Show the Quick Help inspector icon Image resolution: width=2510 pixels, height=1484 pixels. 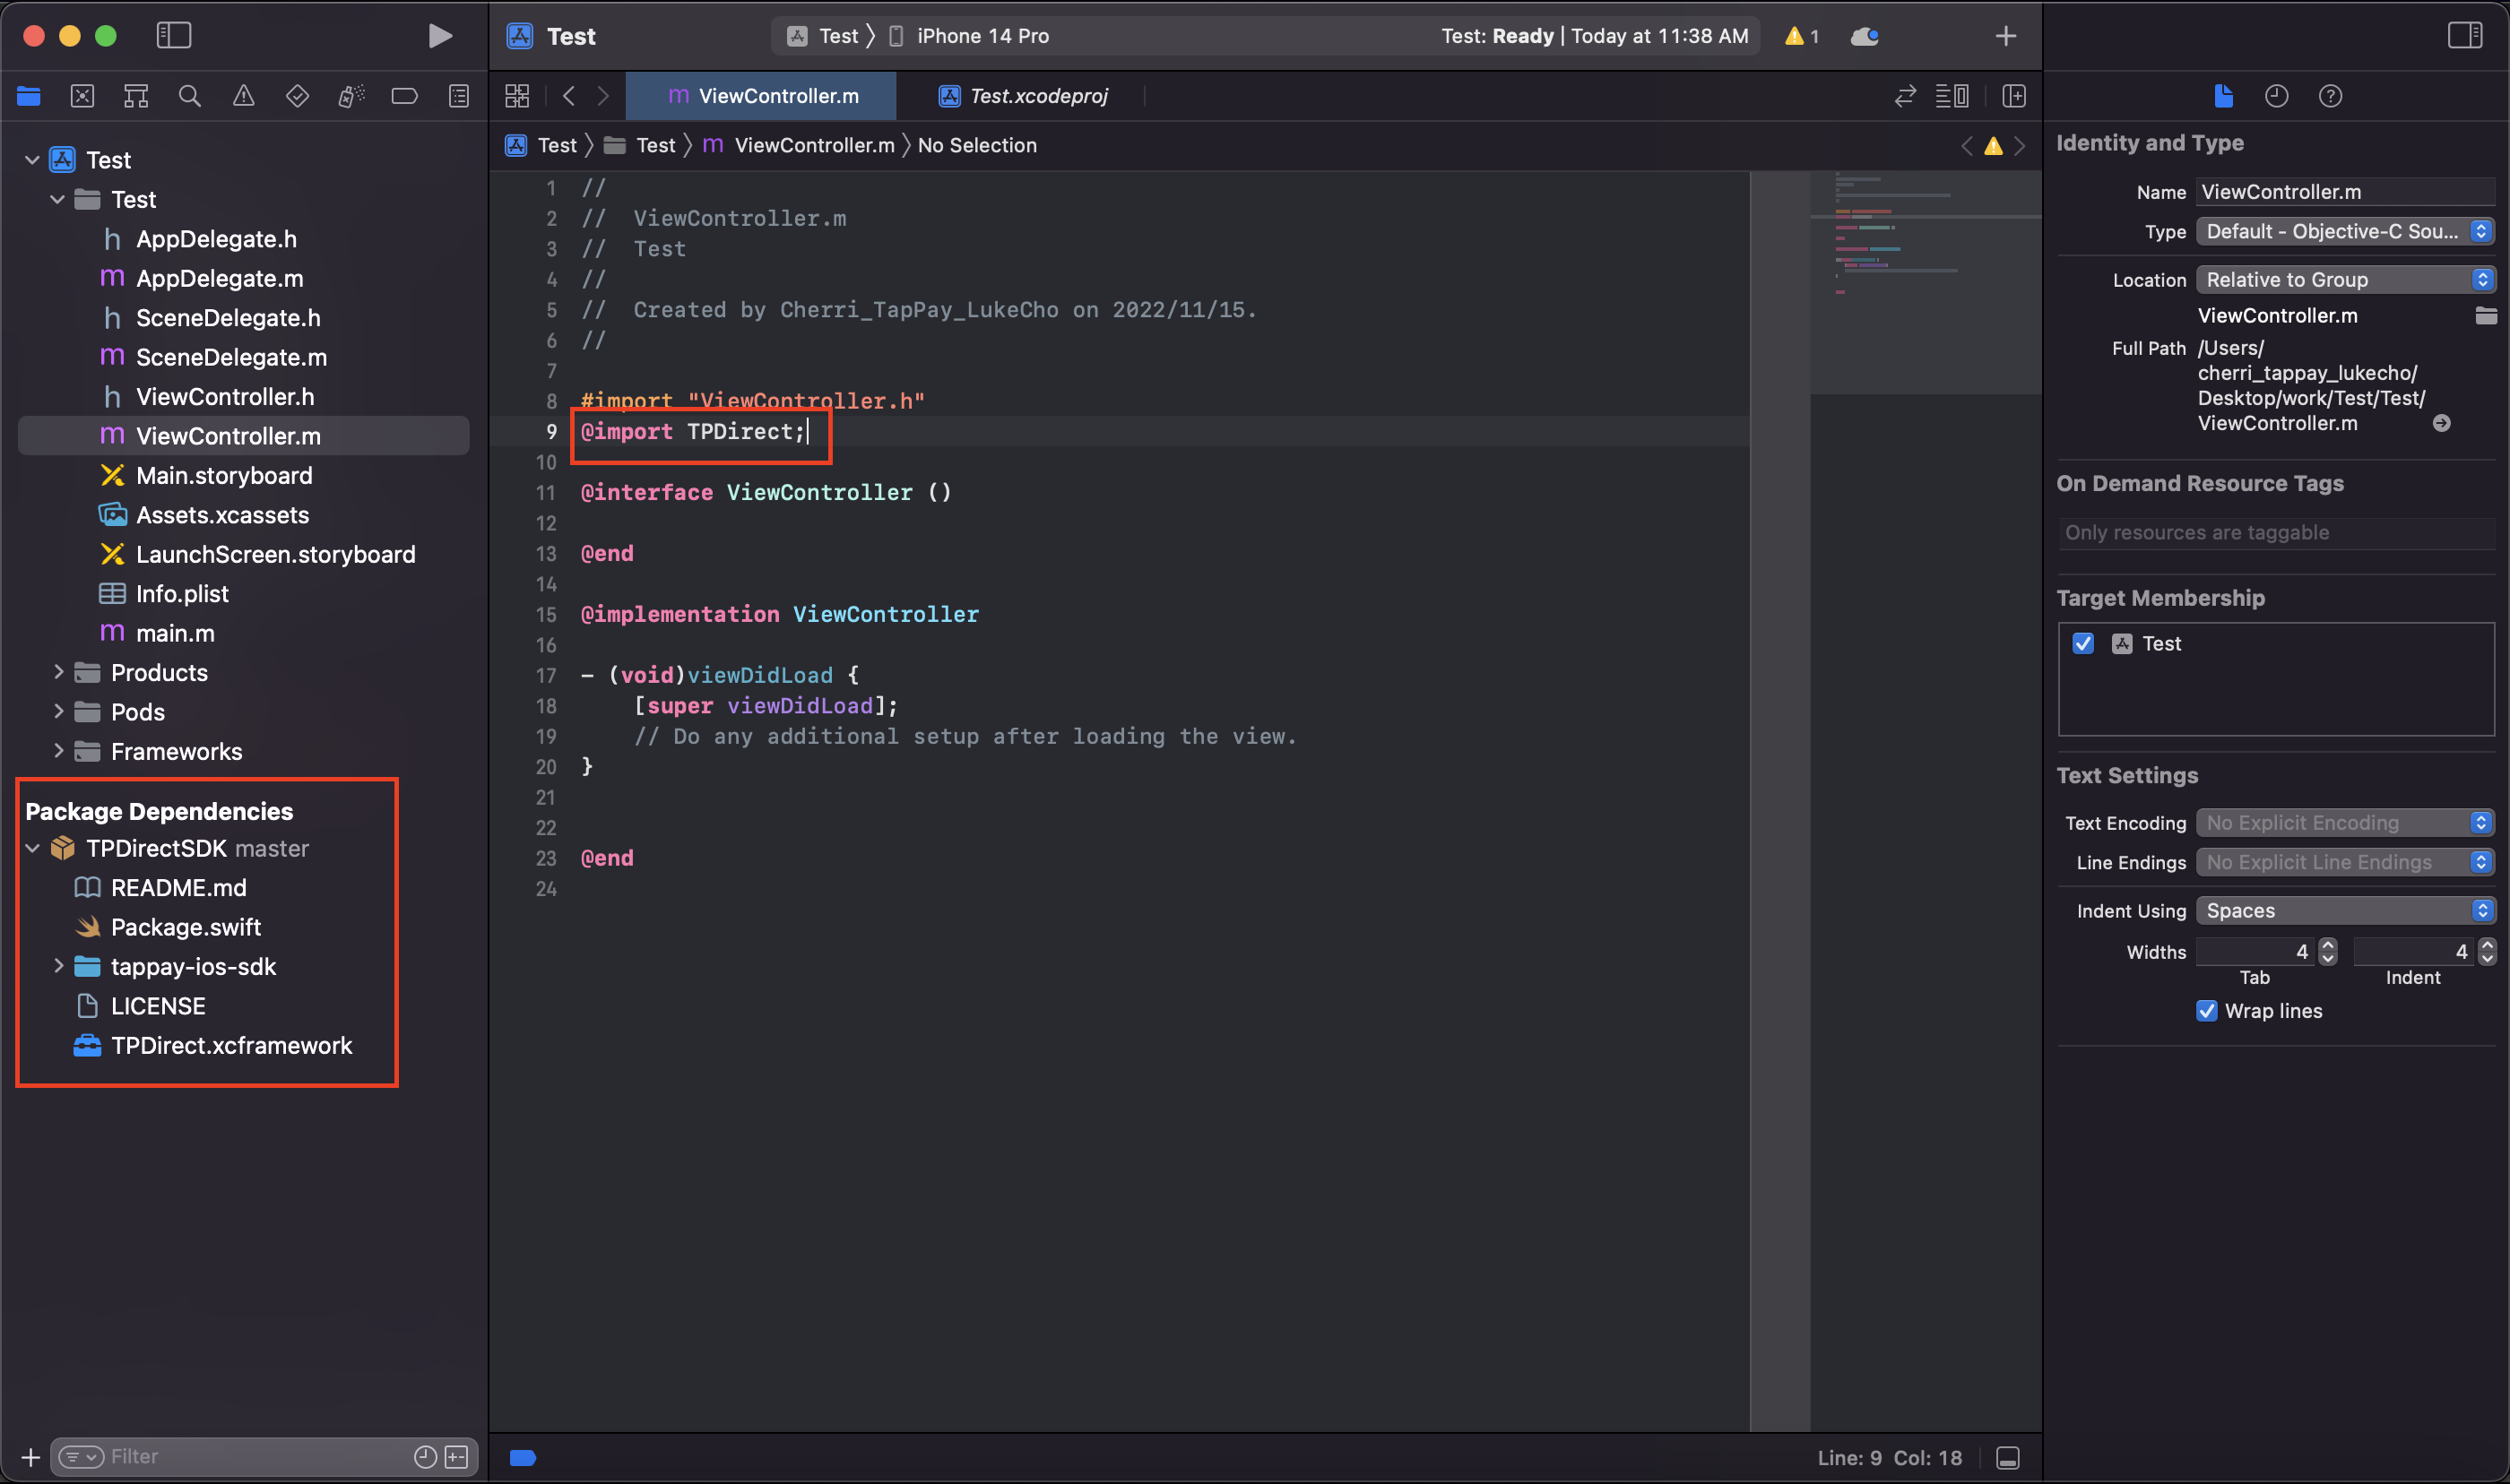(x=2330, y=96)
